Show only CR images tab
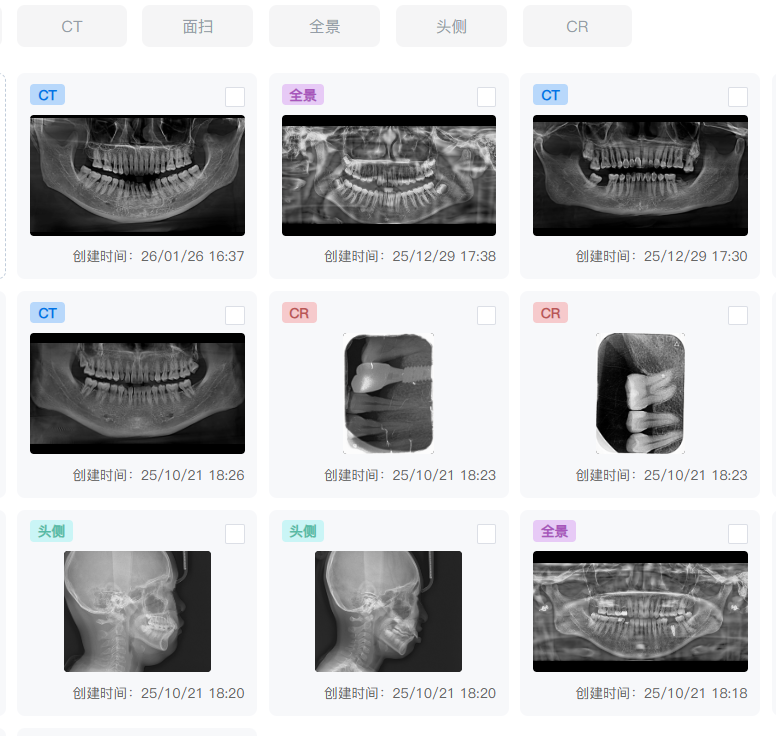The image size is (776, 736). 577,26
